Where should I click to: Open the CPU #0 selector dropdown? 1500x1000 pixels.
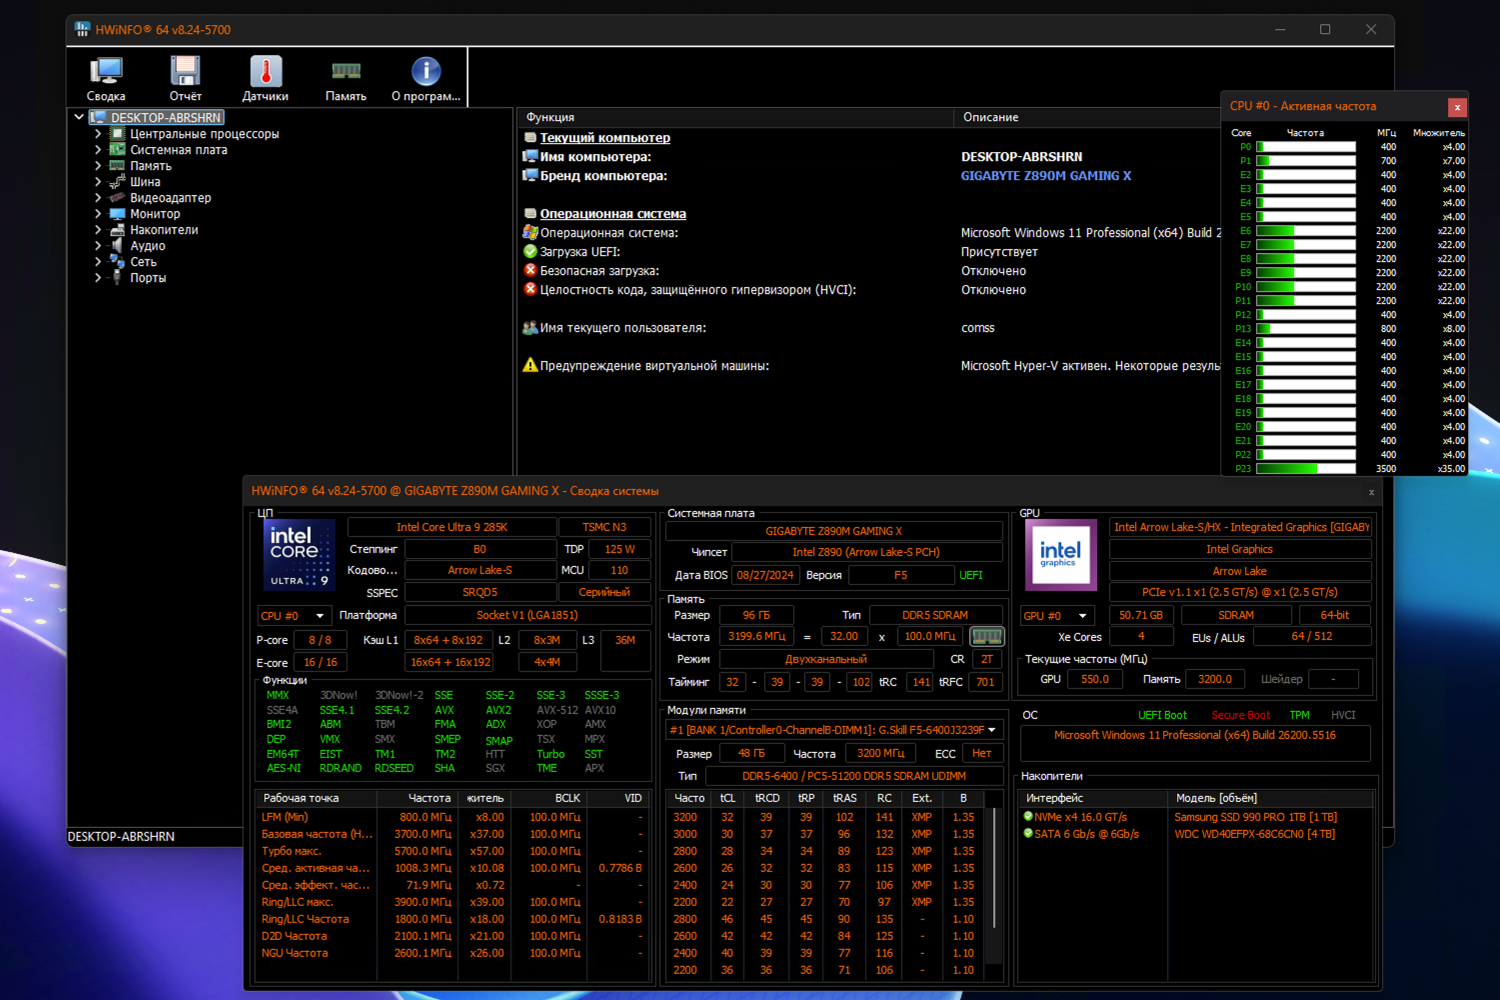pyautogui.click(x=293, y=616)
